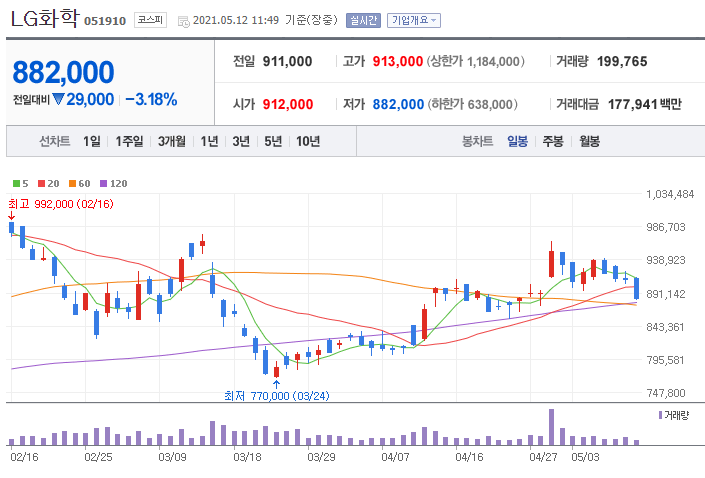Click the previous close value 911,000

click(287, 61)
